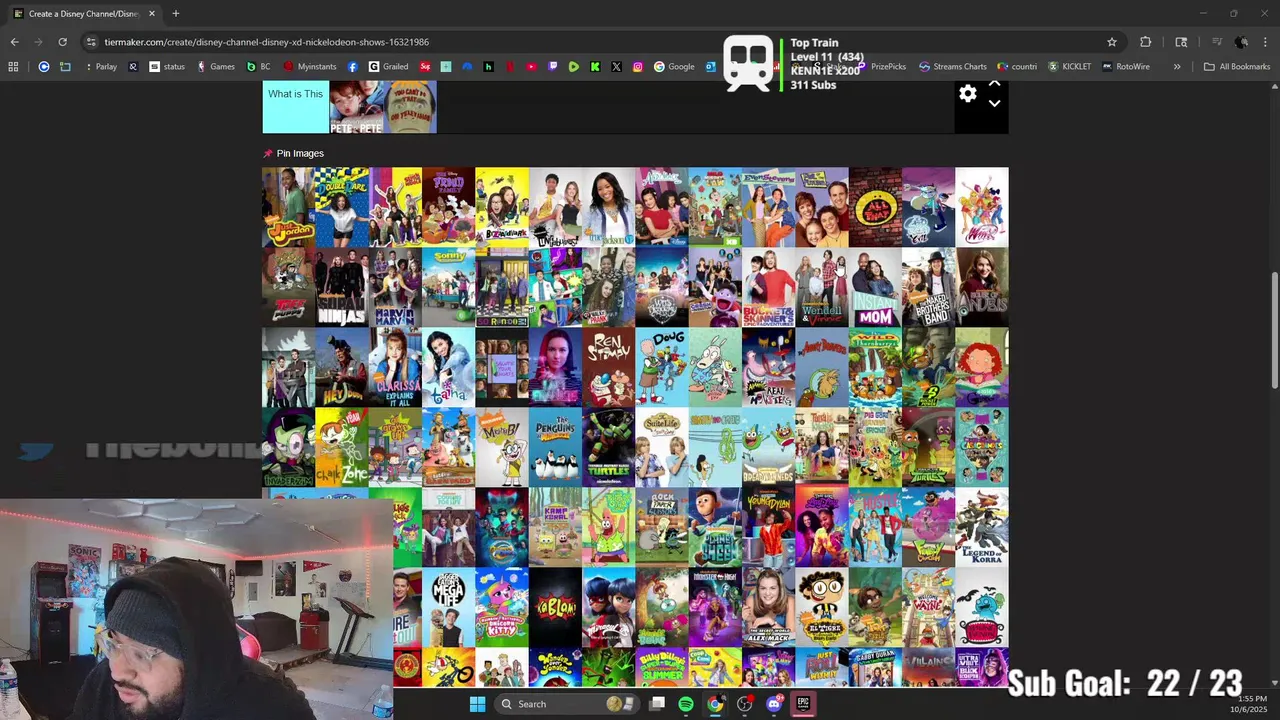Select the KaBlam! show image
The width and height of the screenshot is (1280, 720).
[x=555, y=607]
